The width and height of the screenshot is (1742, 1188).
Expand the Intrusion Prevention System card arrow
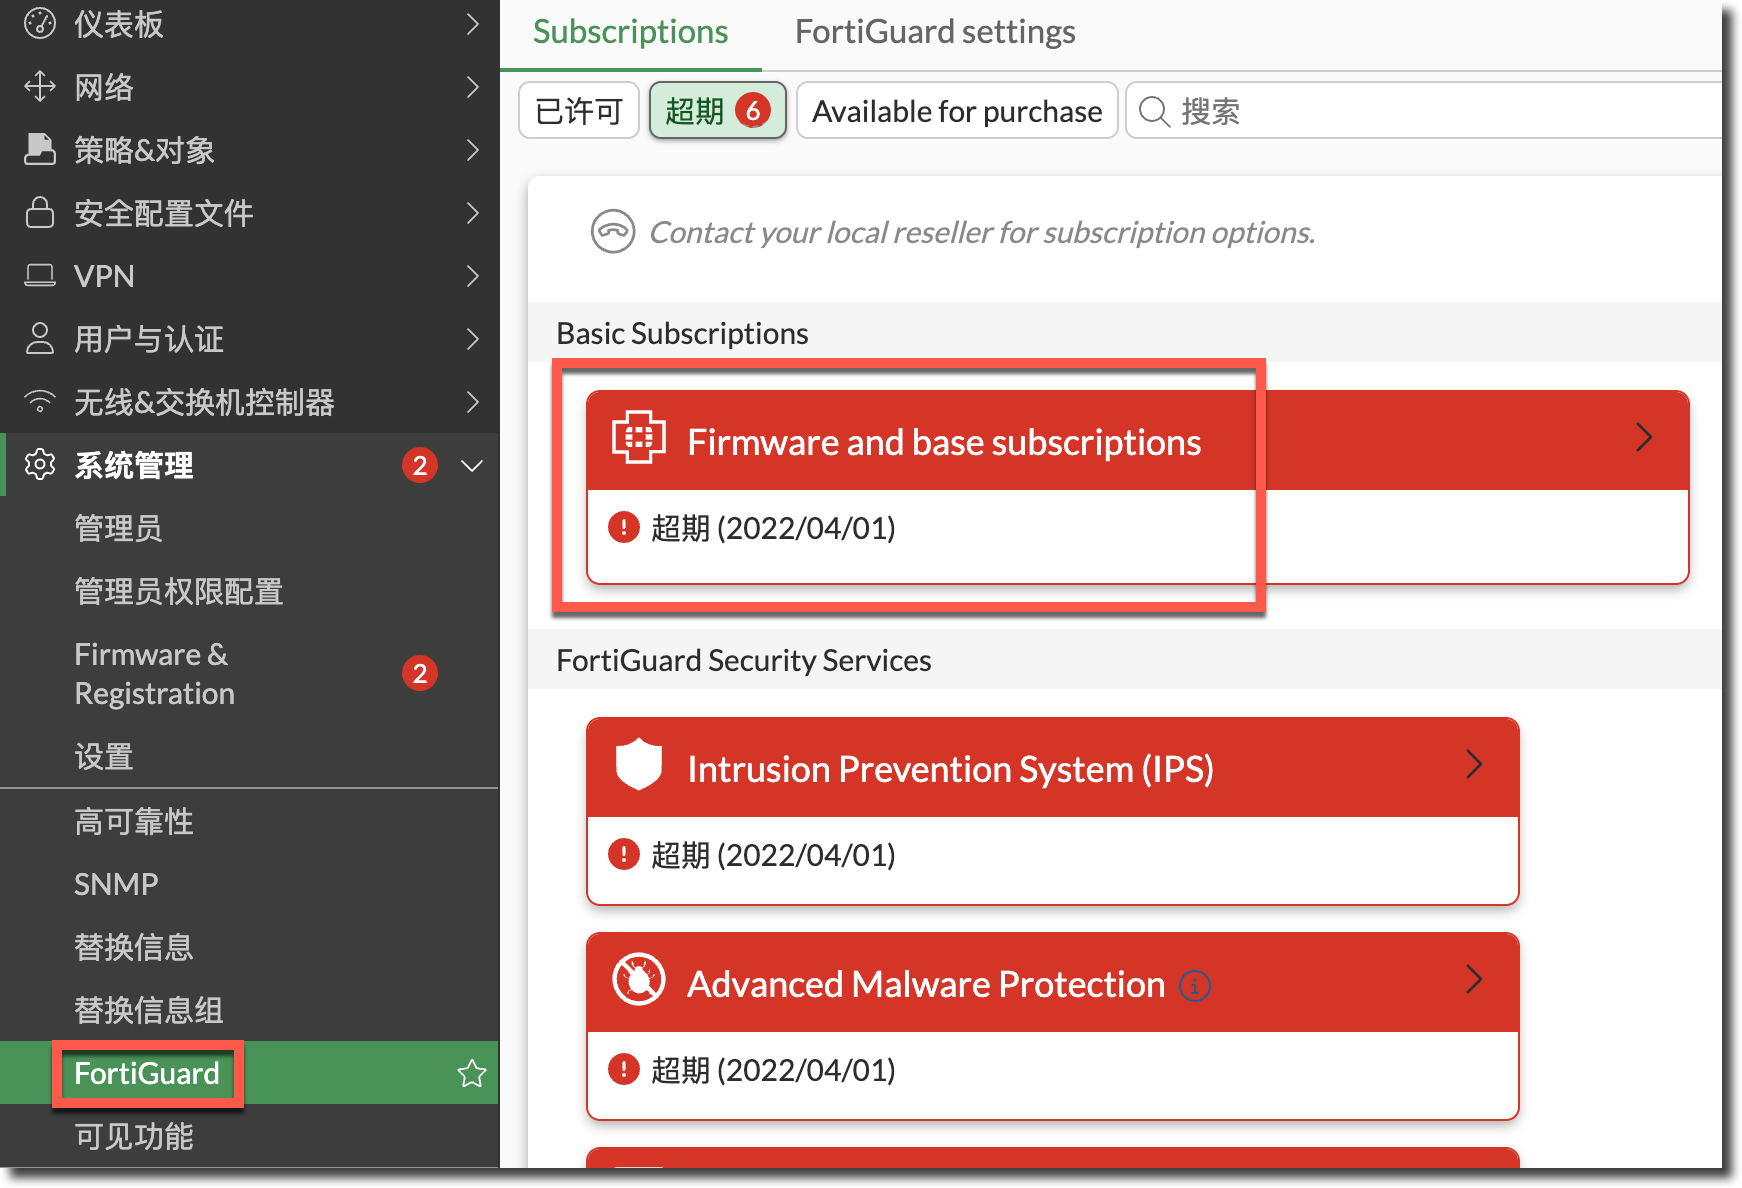click(1473, 765)
